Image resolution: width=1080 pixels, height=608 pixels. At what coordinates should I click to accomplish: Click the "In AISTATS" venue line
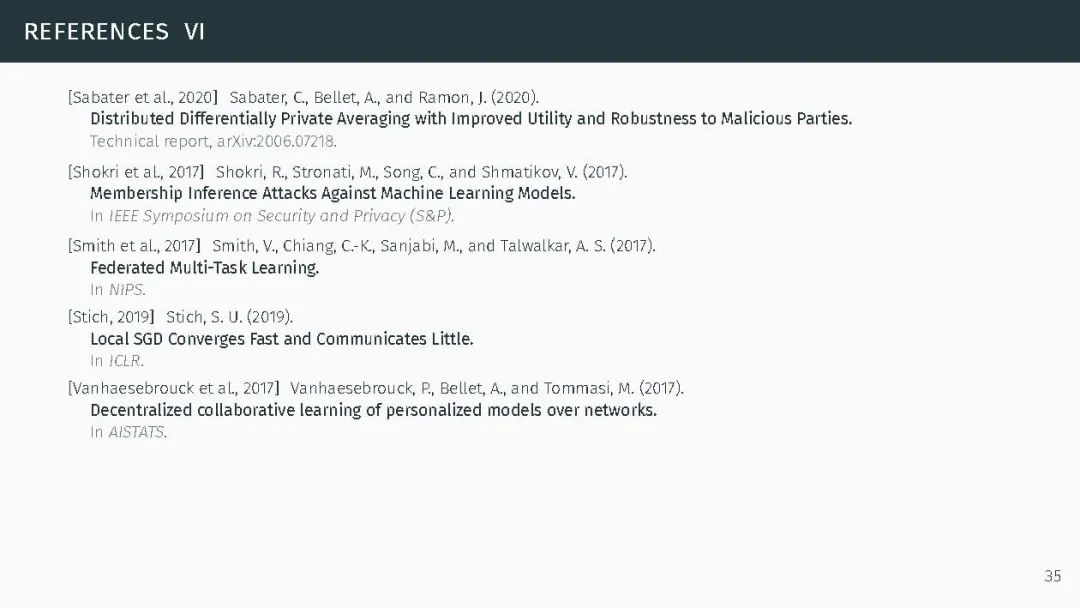[x=128, y=432]
